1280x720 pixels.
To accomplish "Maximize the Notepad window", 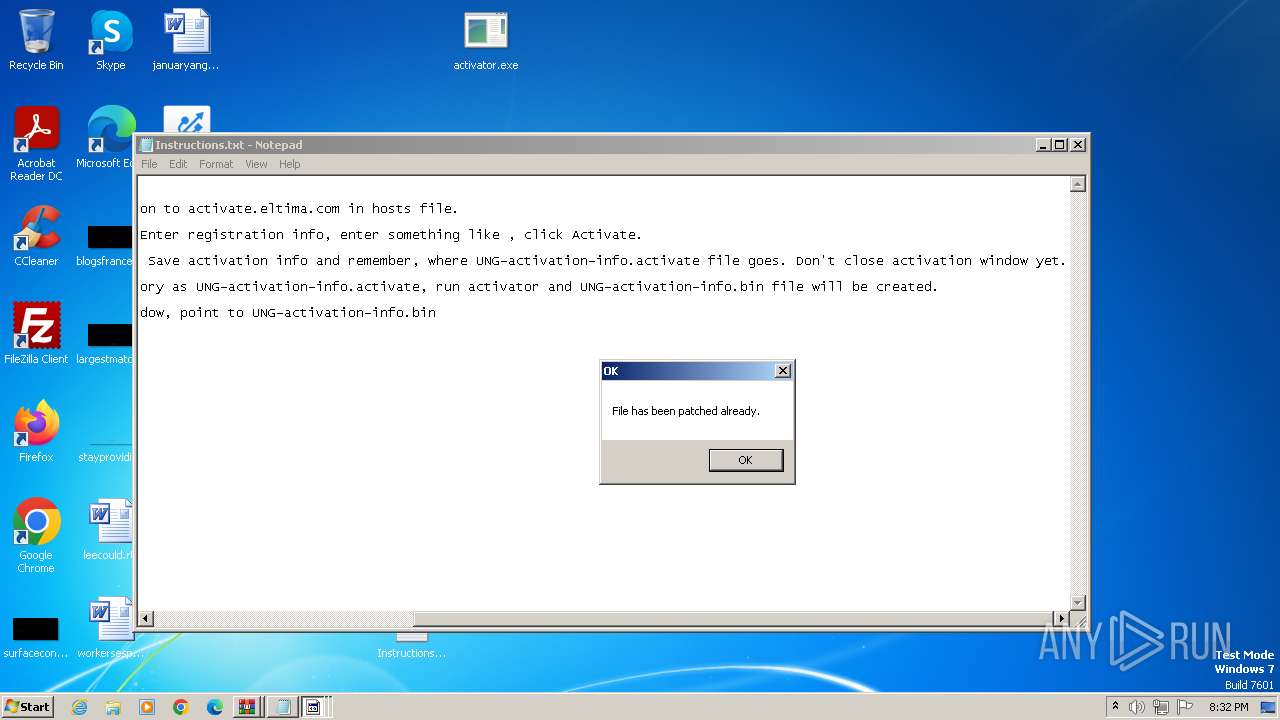I will pyautogui.click(x=1060, y=145).
